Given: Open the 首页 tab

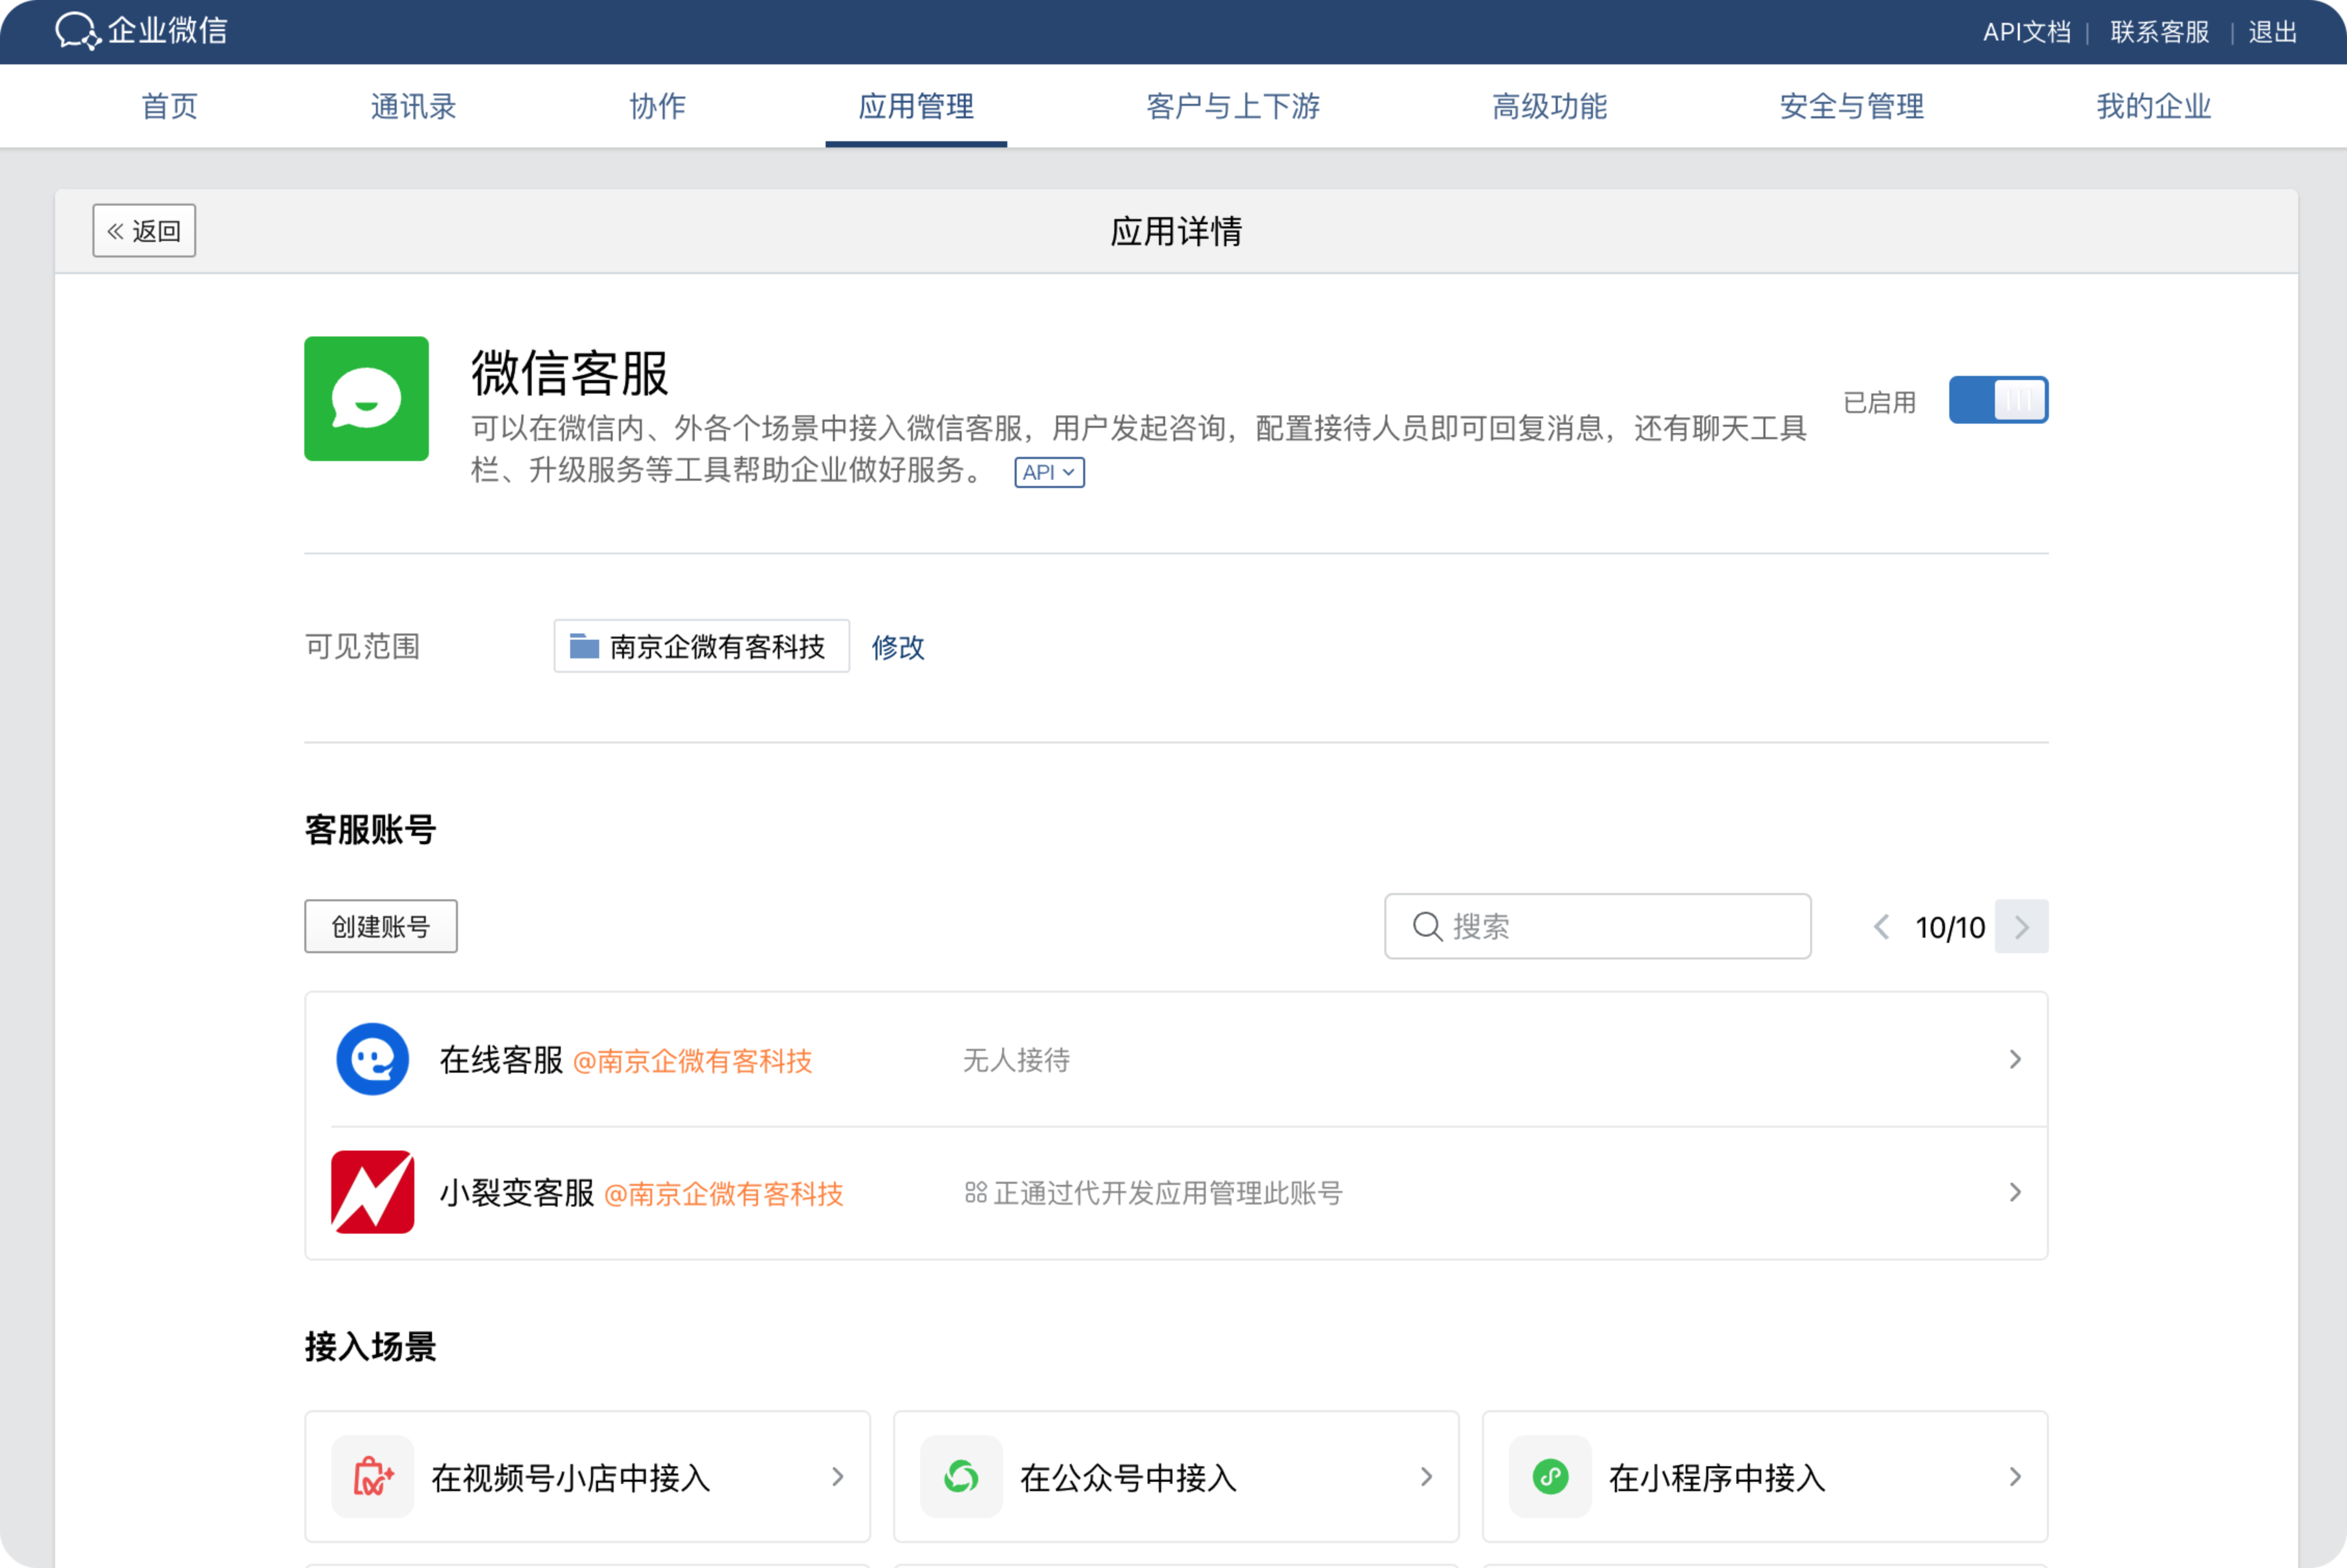Looking at the screenshot, I should tap(169, 106).
